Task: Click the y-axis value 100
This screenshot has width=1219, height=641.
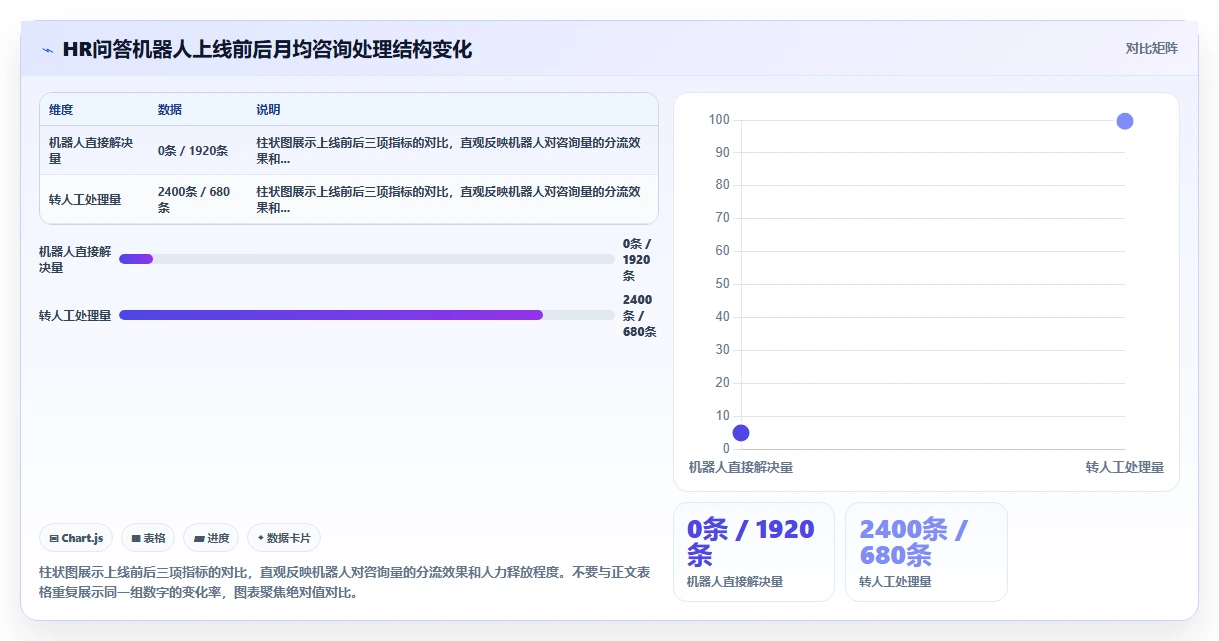Action: click(x=719, y=120)
